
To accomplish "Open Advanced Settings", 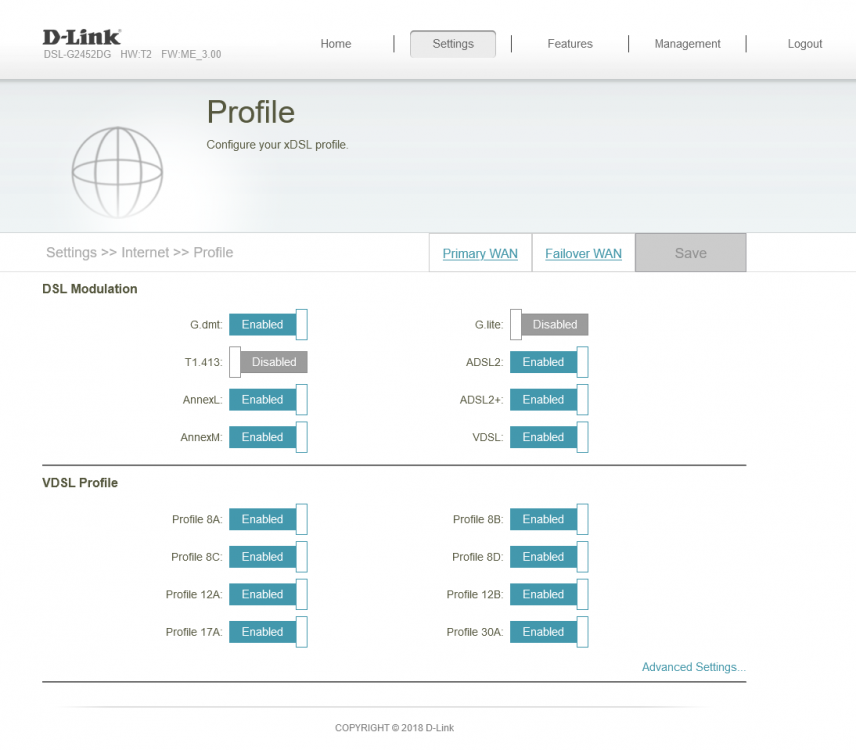I will point(693,667).
